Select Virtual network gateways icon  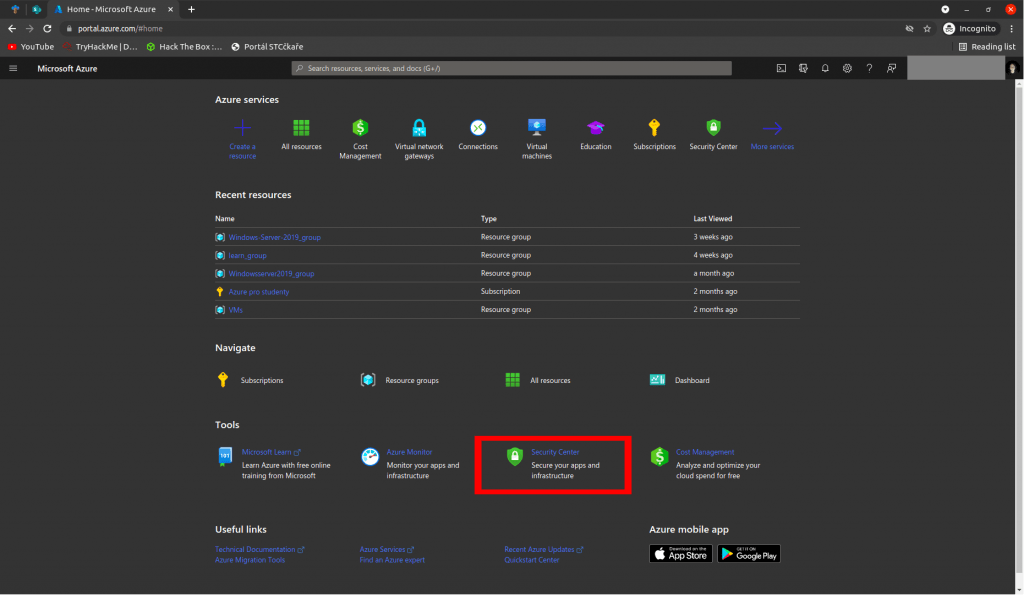point(419,128)
